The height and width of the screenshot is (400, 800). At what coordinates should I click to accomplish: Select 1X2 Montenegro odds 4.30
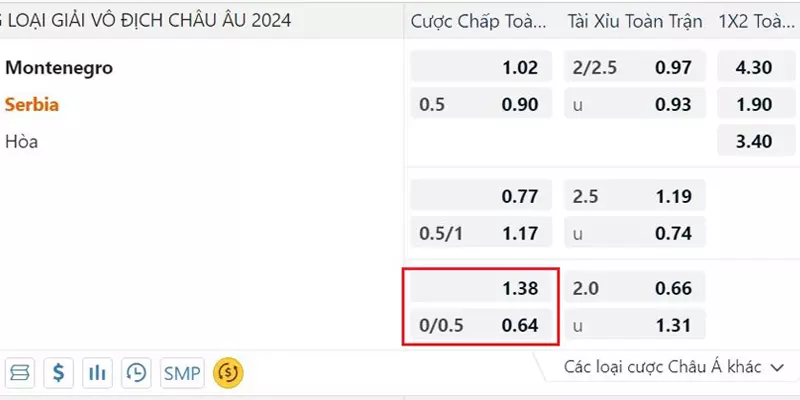[754, 67]
